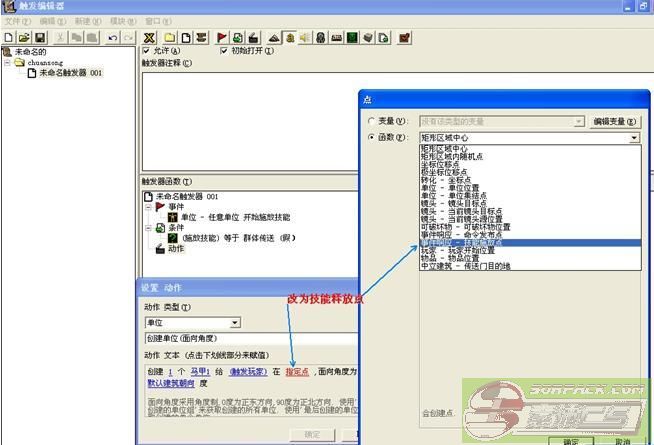Toggle the 初始打开 checkbox
This screenshot has height=445, width=654.
222,50
